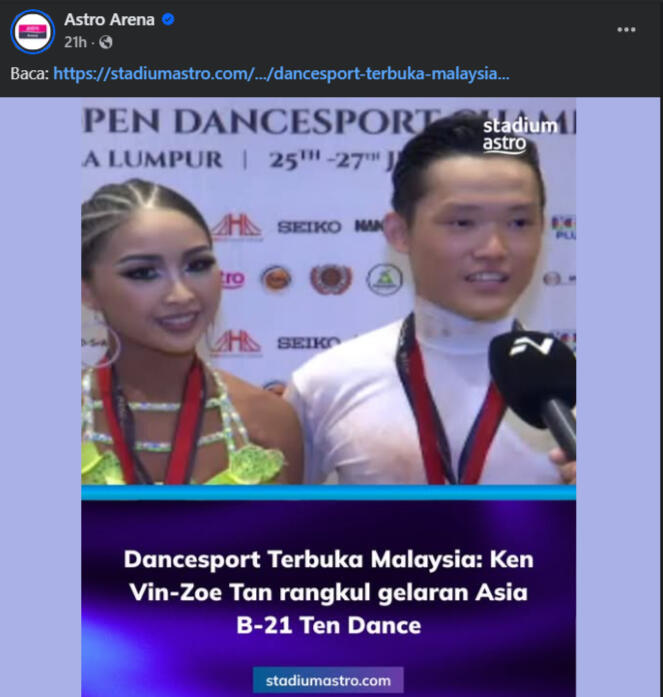Click the stadiumastro.com label on the image
This screenshot has width=663, height=697.
328,681
